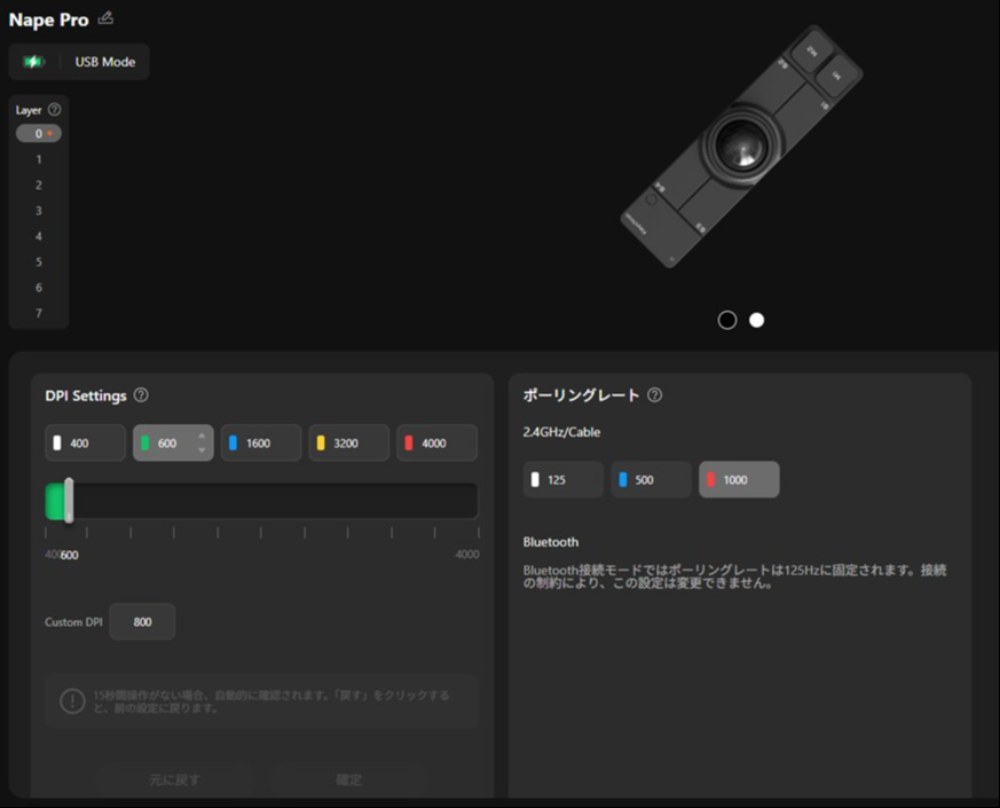
Task: Open the Layer help question mark
Action: [x=55, y=110]
